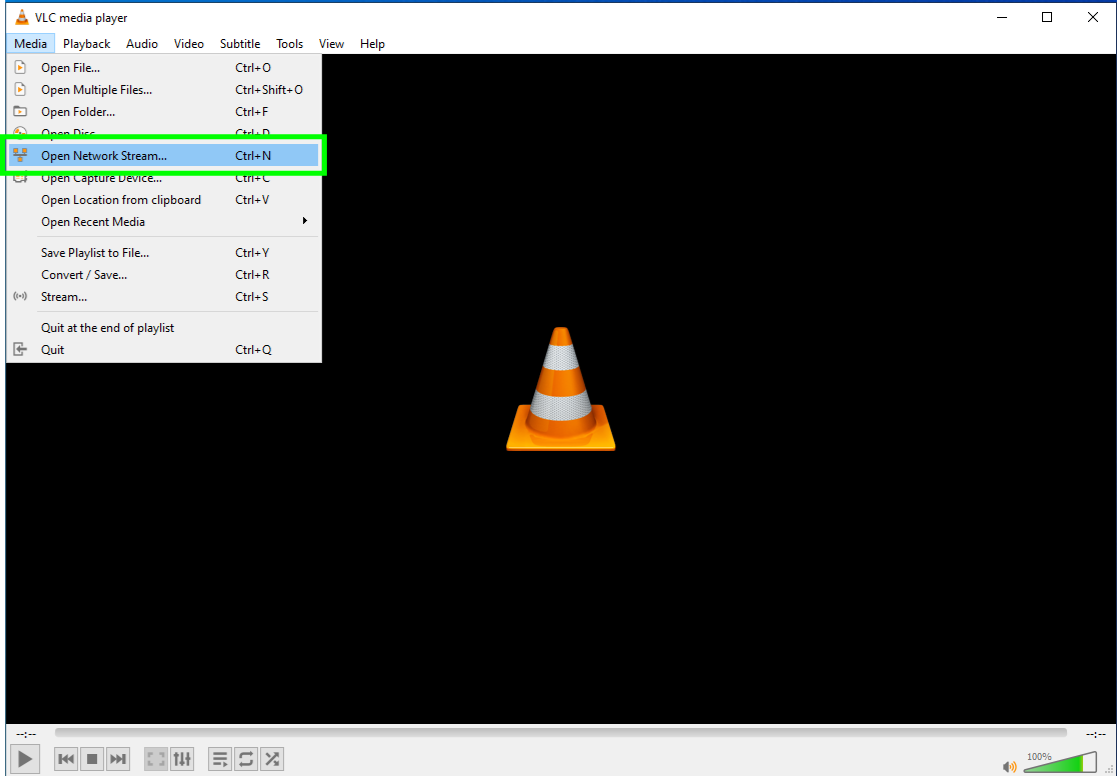Click the Stop playback icon
The width and height of the screenshot is (1117, 776).
coord(91,758)
